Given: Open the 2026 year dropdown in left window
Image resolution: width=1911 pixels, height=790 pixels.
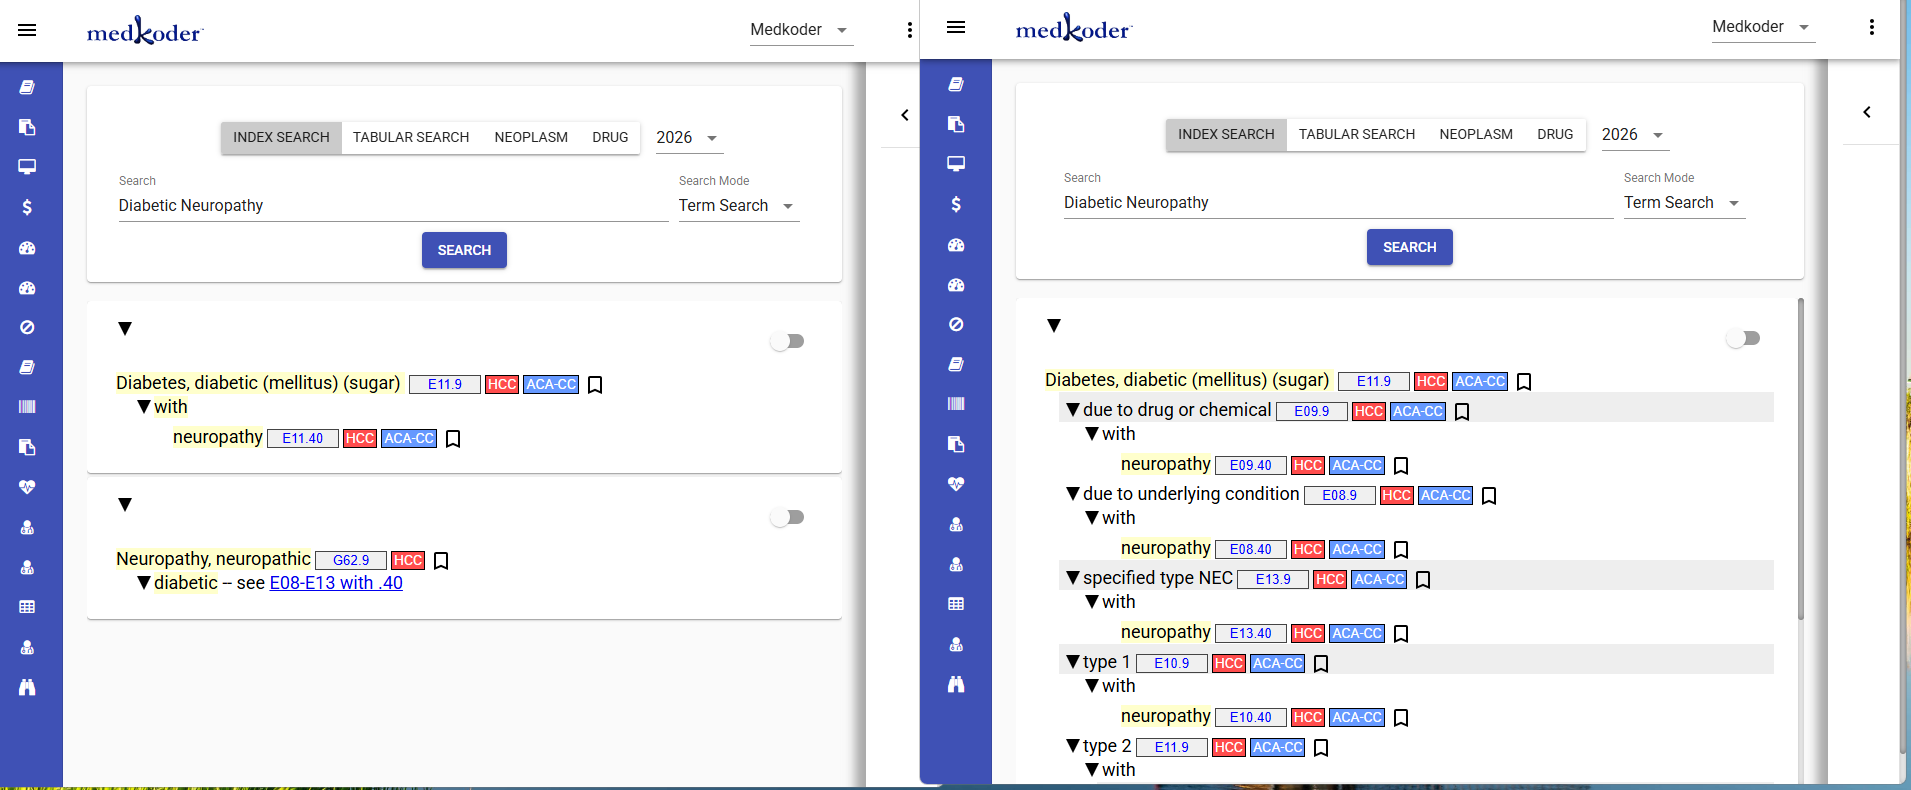Looking at the screenshot, I should [x=687, y=138].
